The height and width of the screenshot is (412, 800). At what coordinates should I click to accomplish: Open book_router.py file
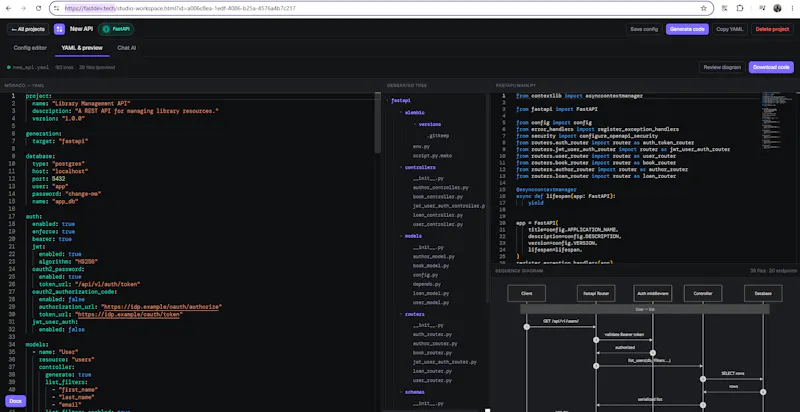click(x=433, y=353)
